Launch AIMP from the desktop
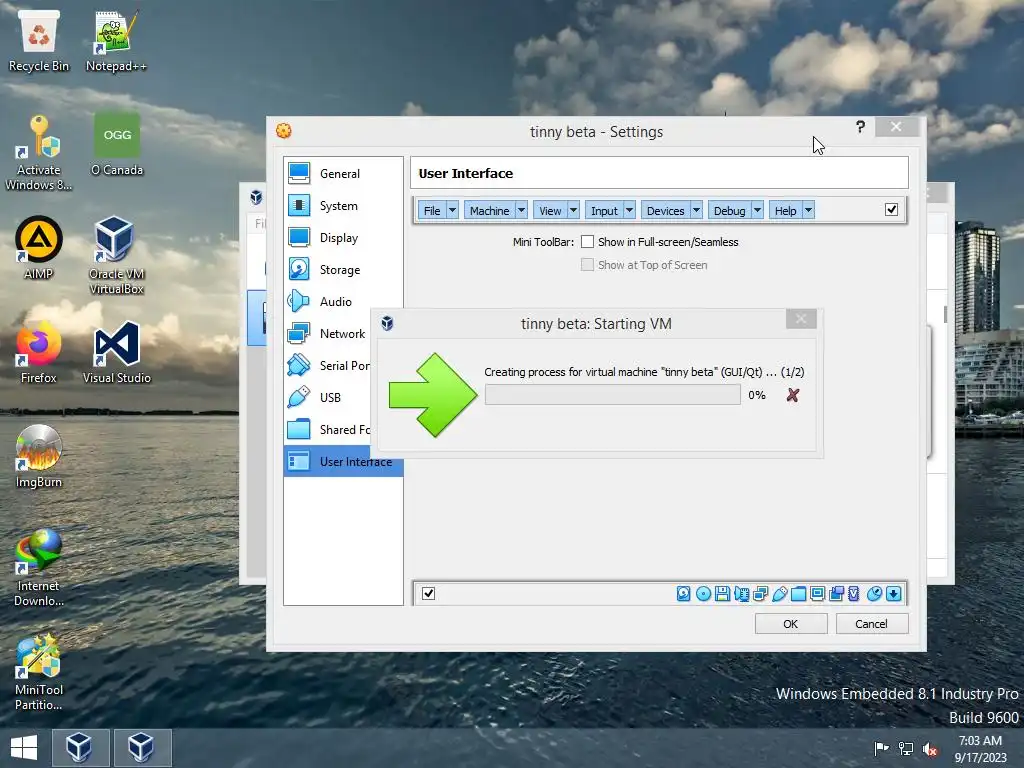The height and width of the screenshot is (768, 1024). pos(39,248)
